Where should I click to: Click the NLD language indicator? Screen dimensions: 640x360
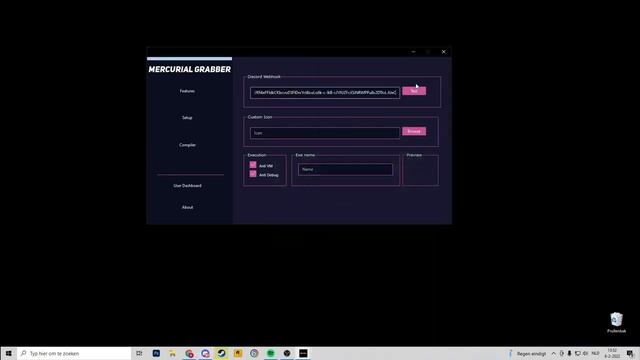(x=596, y=353)
